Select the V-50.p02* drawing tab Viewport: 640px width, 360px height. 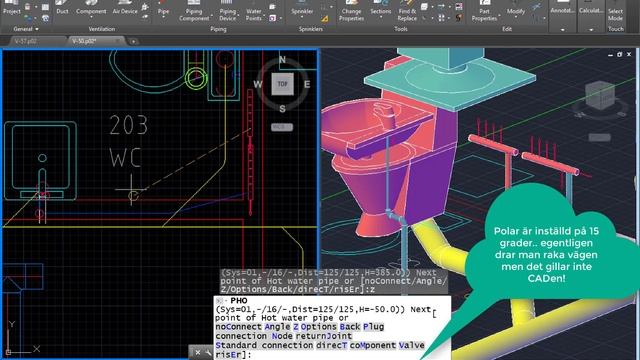point(84,41)
